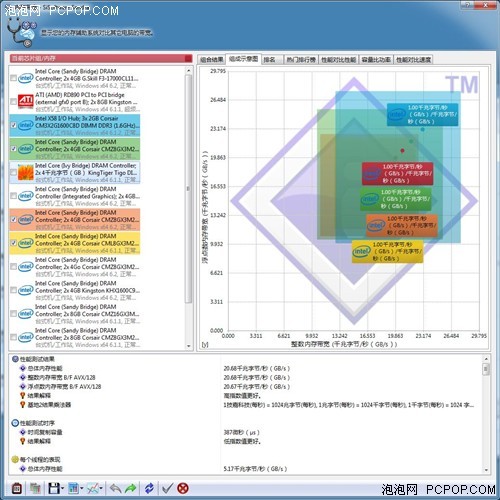Click the orange 1.00千兆字节/秒 chart label

tap(402, 226)
